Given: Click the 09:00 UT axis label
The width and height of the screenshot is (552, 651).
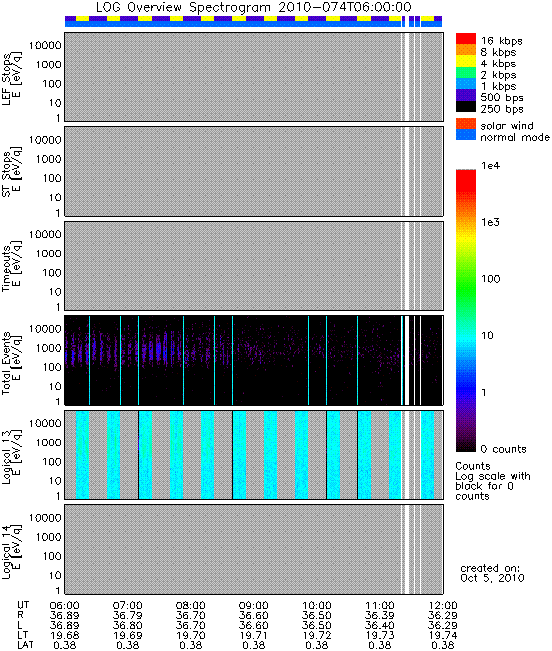Looking at the screenshot, I should 254,605.
